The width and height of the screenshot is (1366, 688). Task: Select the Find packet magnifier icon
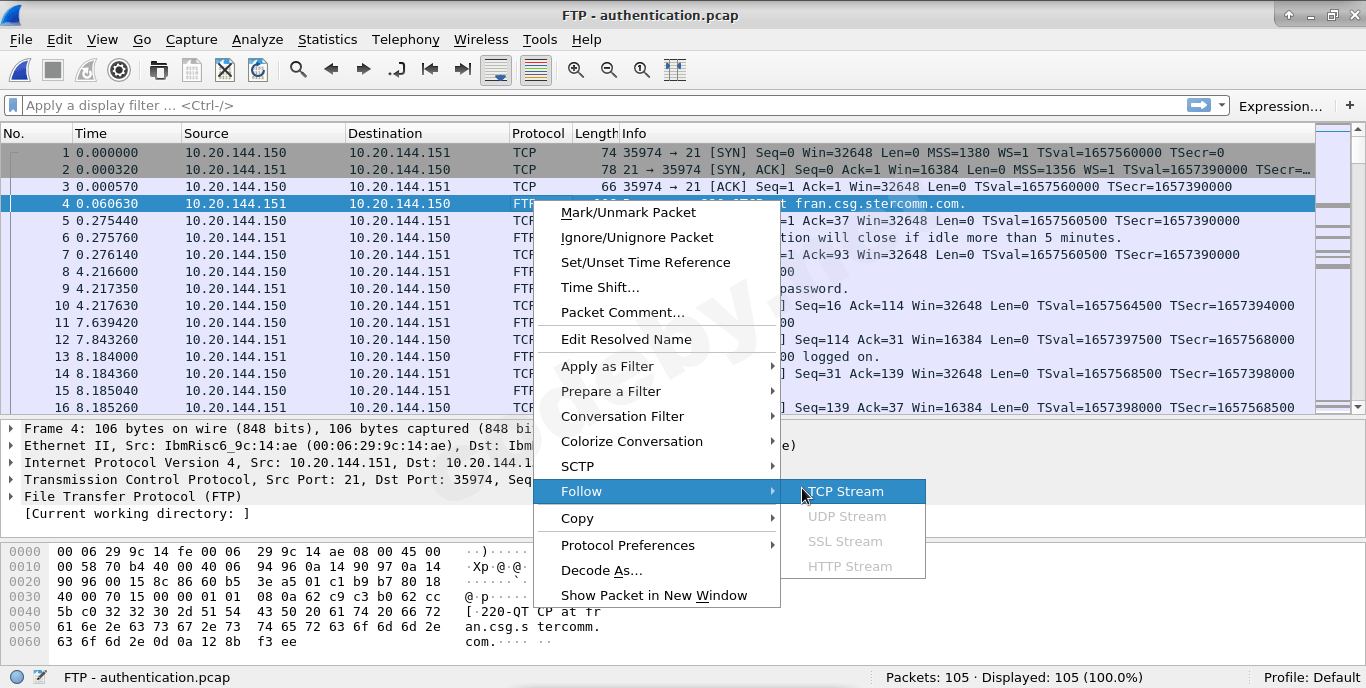(x=297, y=70)
